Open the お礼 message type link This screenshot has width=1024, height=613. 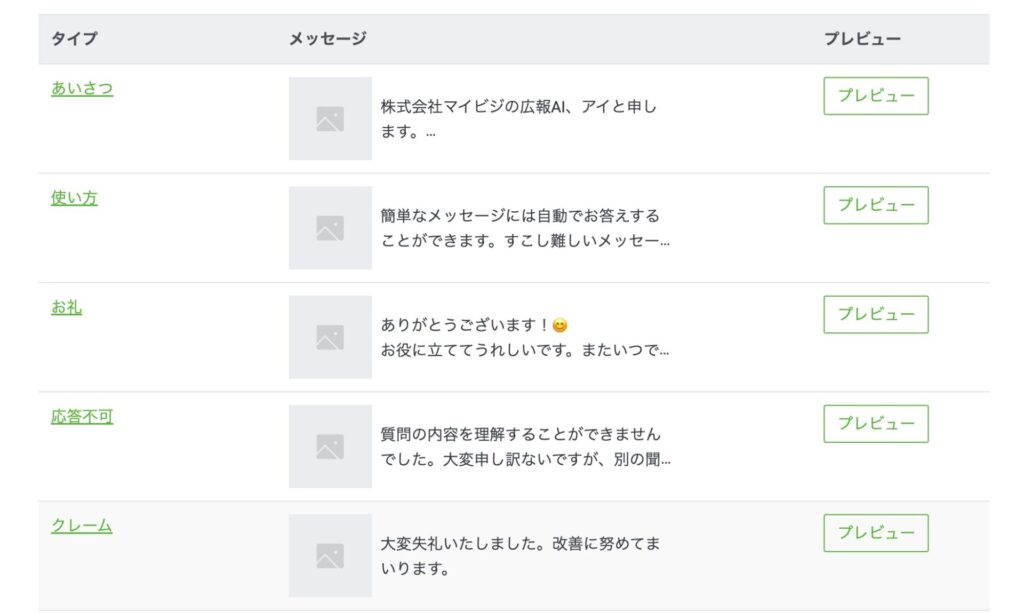pos(67,307)
